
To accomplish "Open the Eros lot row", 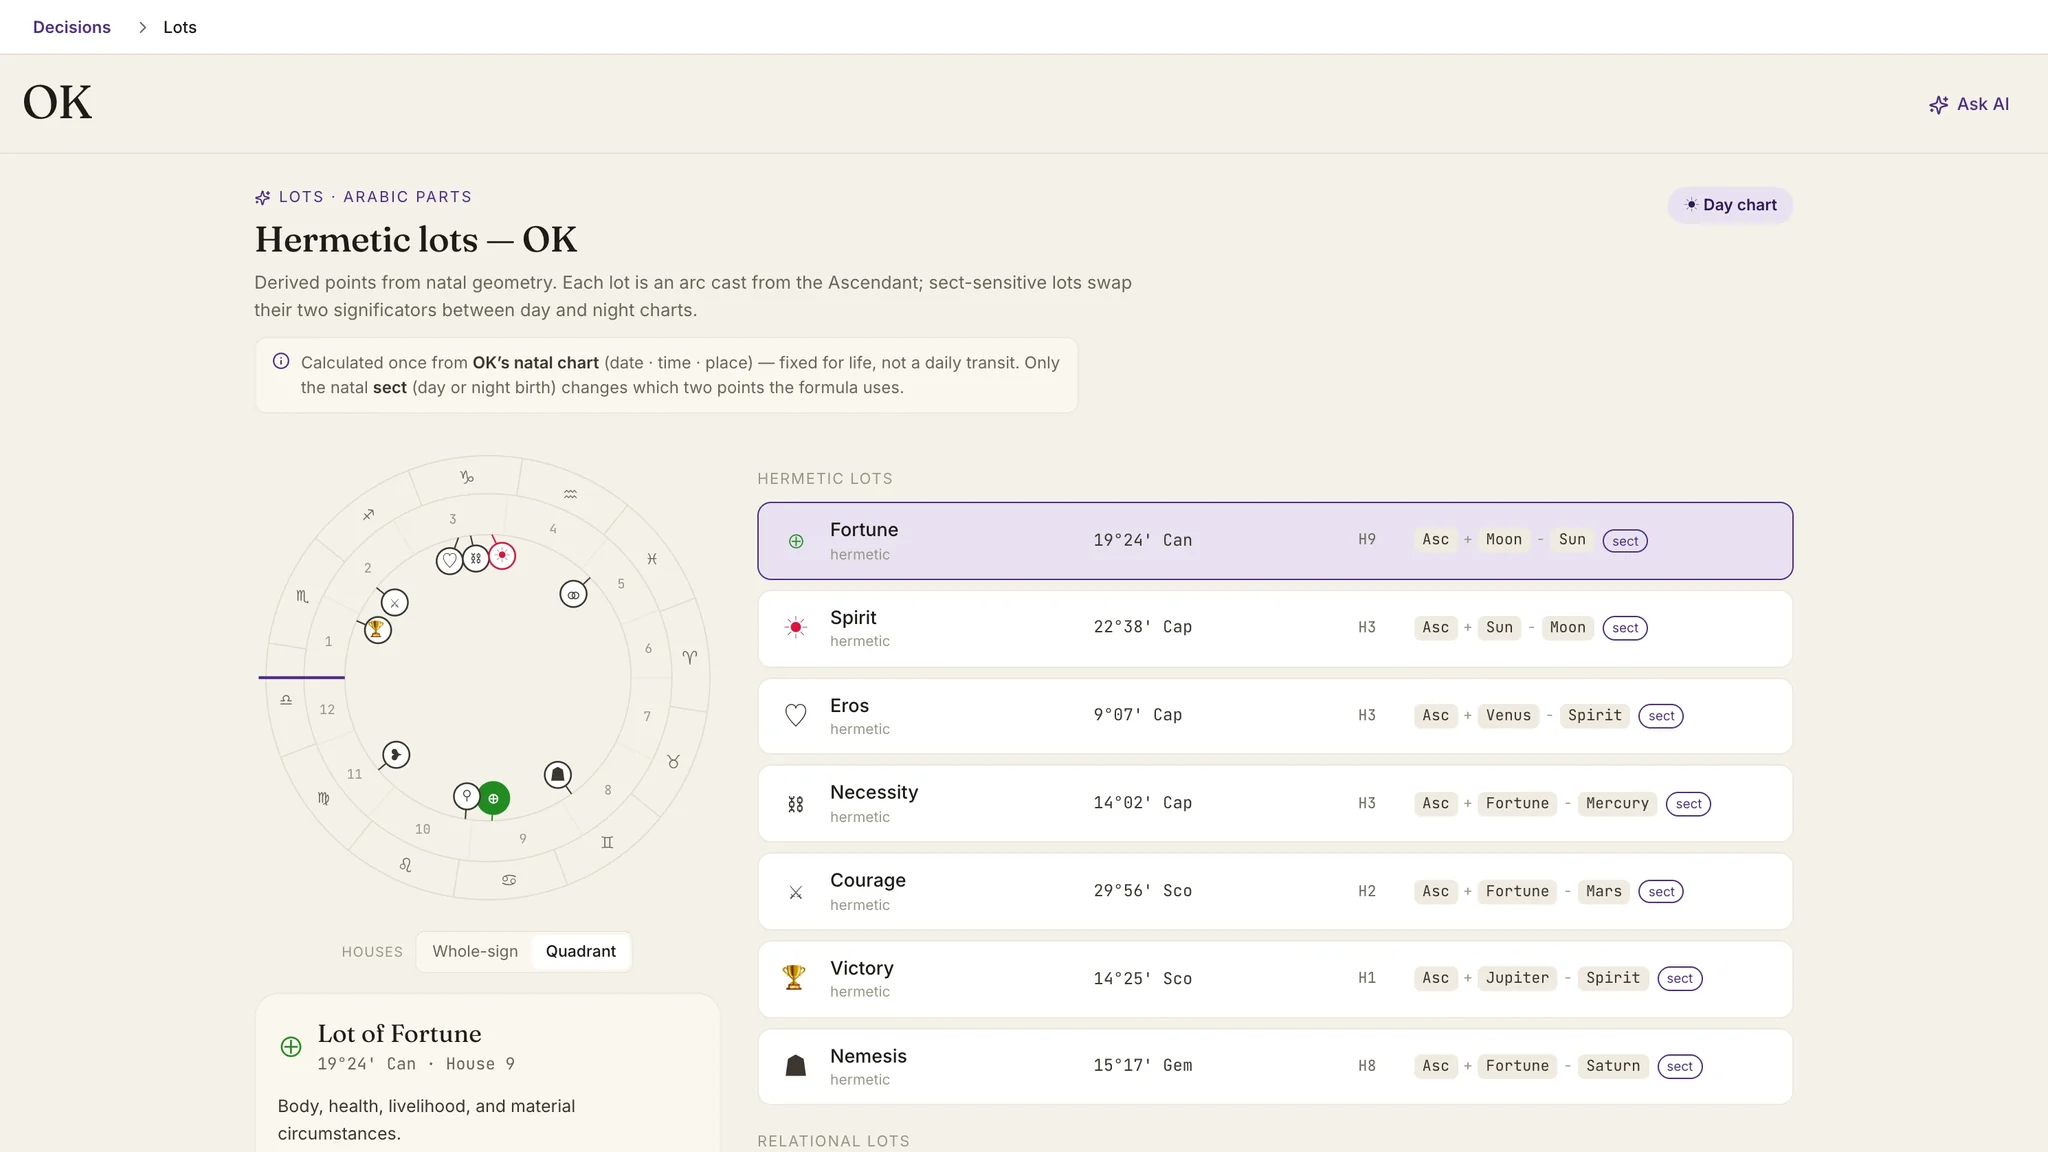I will tap(1275, 716).
